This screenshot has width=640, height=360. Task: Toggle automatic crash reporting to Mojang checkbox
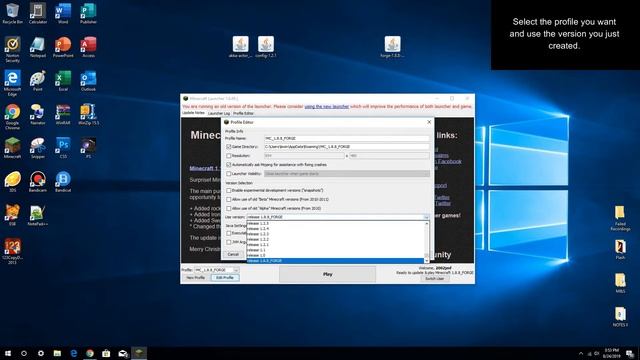(x=229, y=164)
